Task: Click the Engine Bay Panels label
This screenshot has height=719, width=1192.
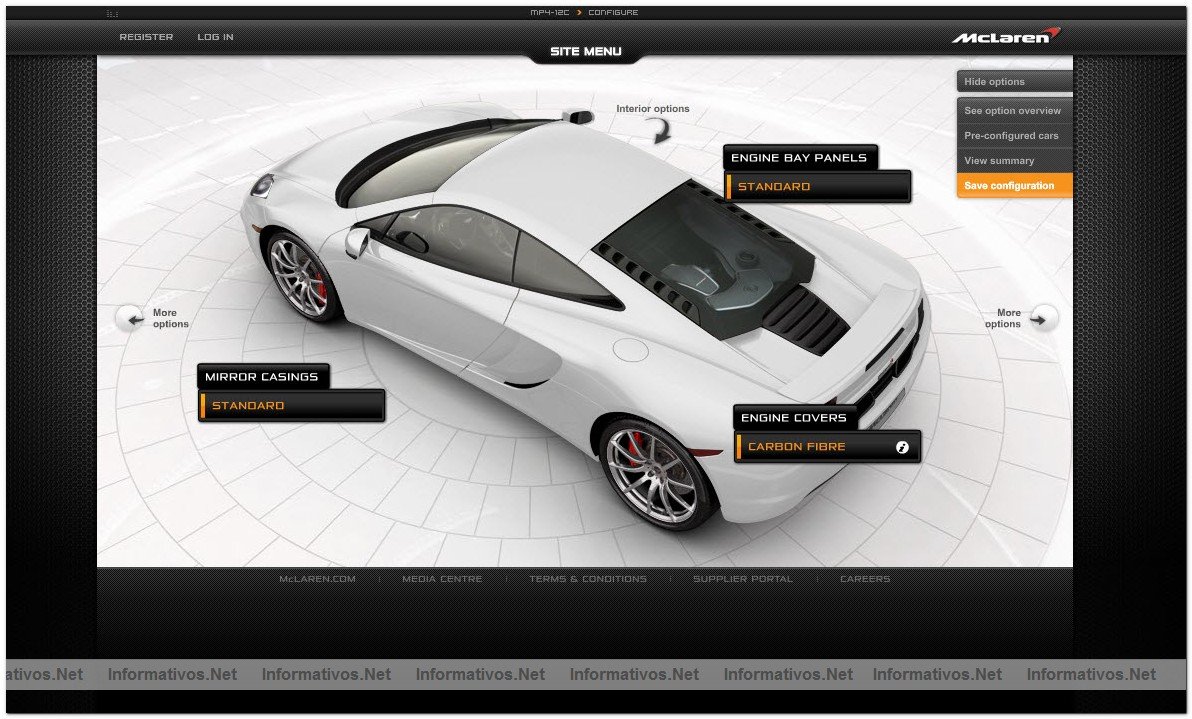Action: pyautogui.click(x=799, y=158)
